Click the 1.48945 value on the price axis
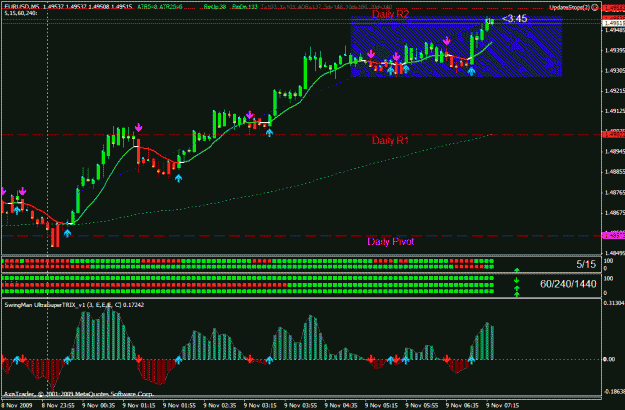This screenshot has width=625, height=410. [614, 151]
